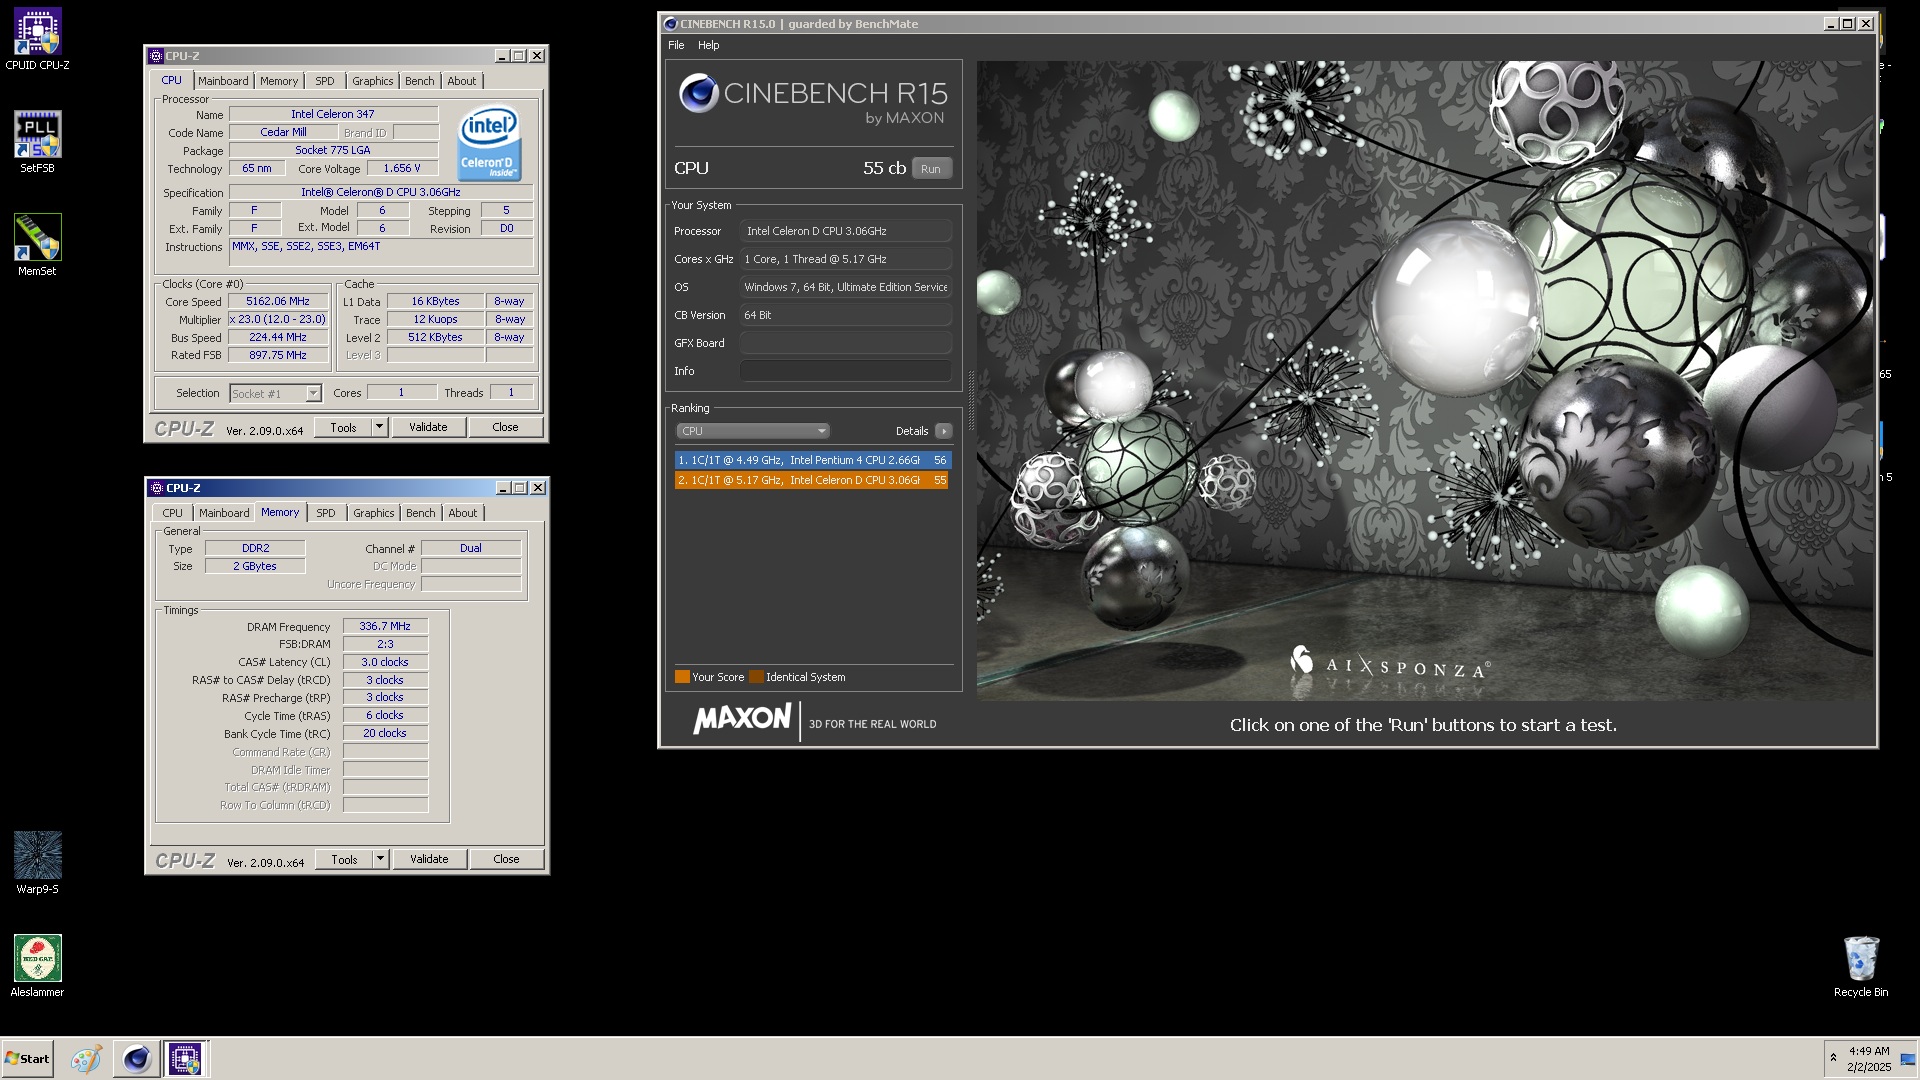This screenshot has width=1920, height=1080.
Task: Click Close button in the top CPU-Z window
Action: click(505, 427)
